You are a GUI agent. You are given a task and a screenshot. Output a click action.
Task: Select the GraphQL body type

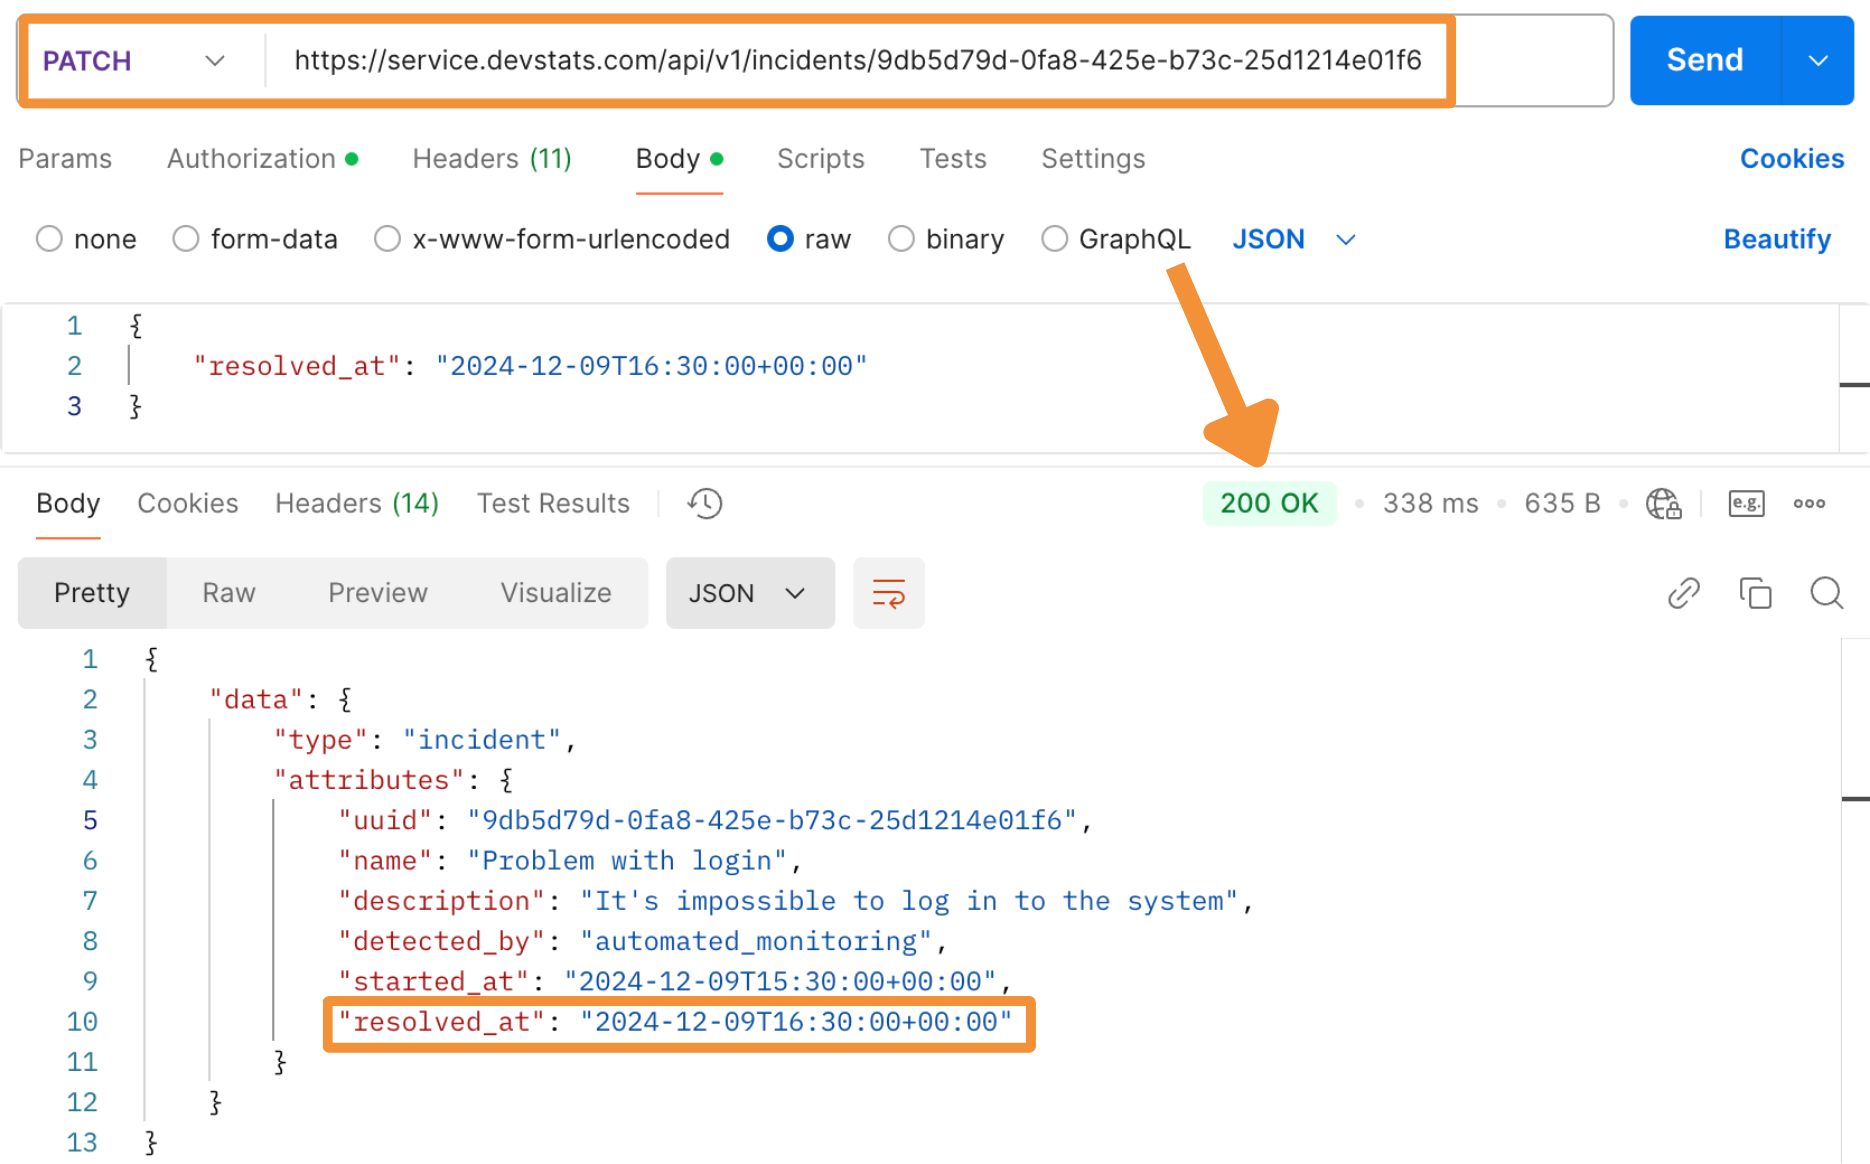click(x=1116, y=239)
